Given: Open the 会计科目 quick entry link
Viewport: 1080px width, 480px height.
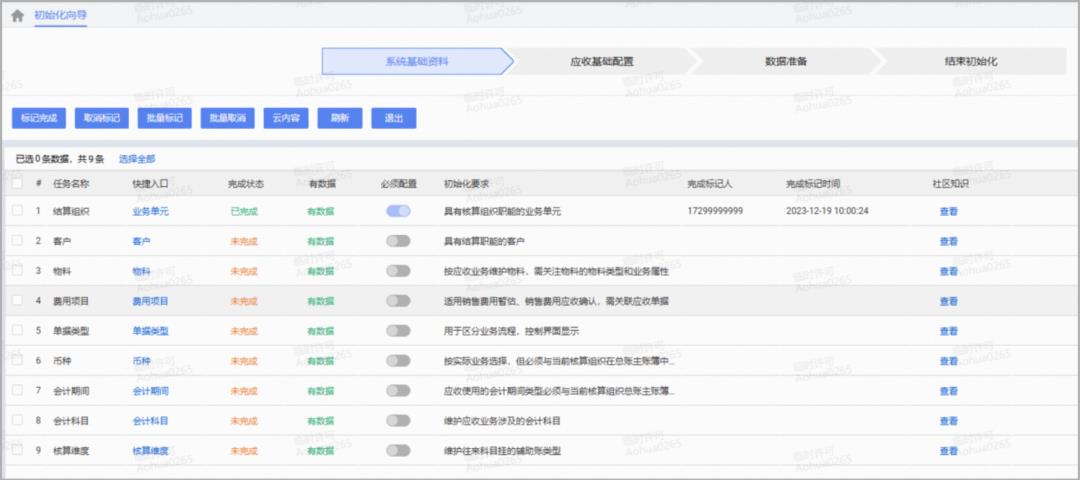Looking at the screenshot, I should pos(150,421).
